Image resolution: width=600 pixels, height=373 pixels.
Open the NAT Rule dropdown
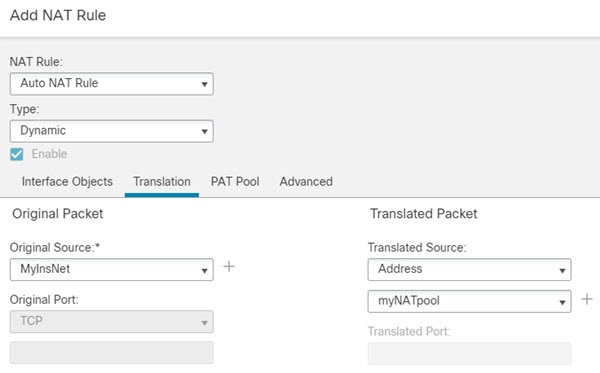click(x=112, y=84)
